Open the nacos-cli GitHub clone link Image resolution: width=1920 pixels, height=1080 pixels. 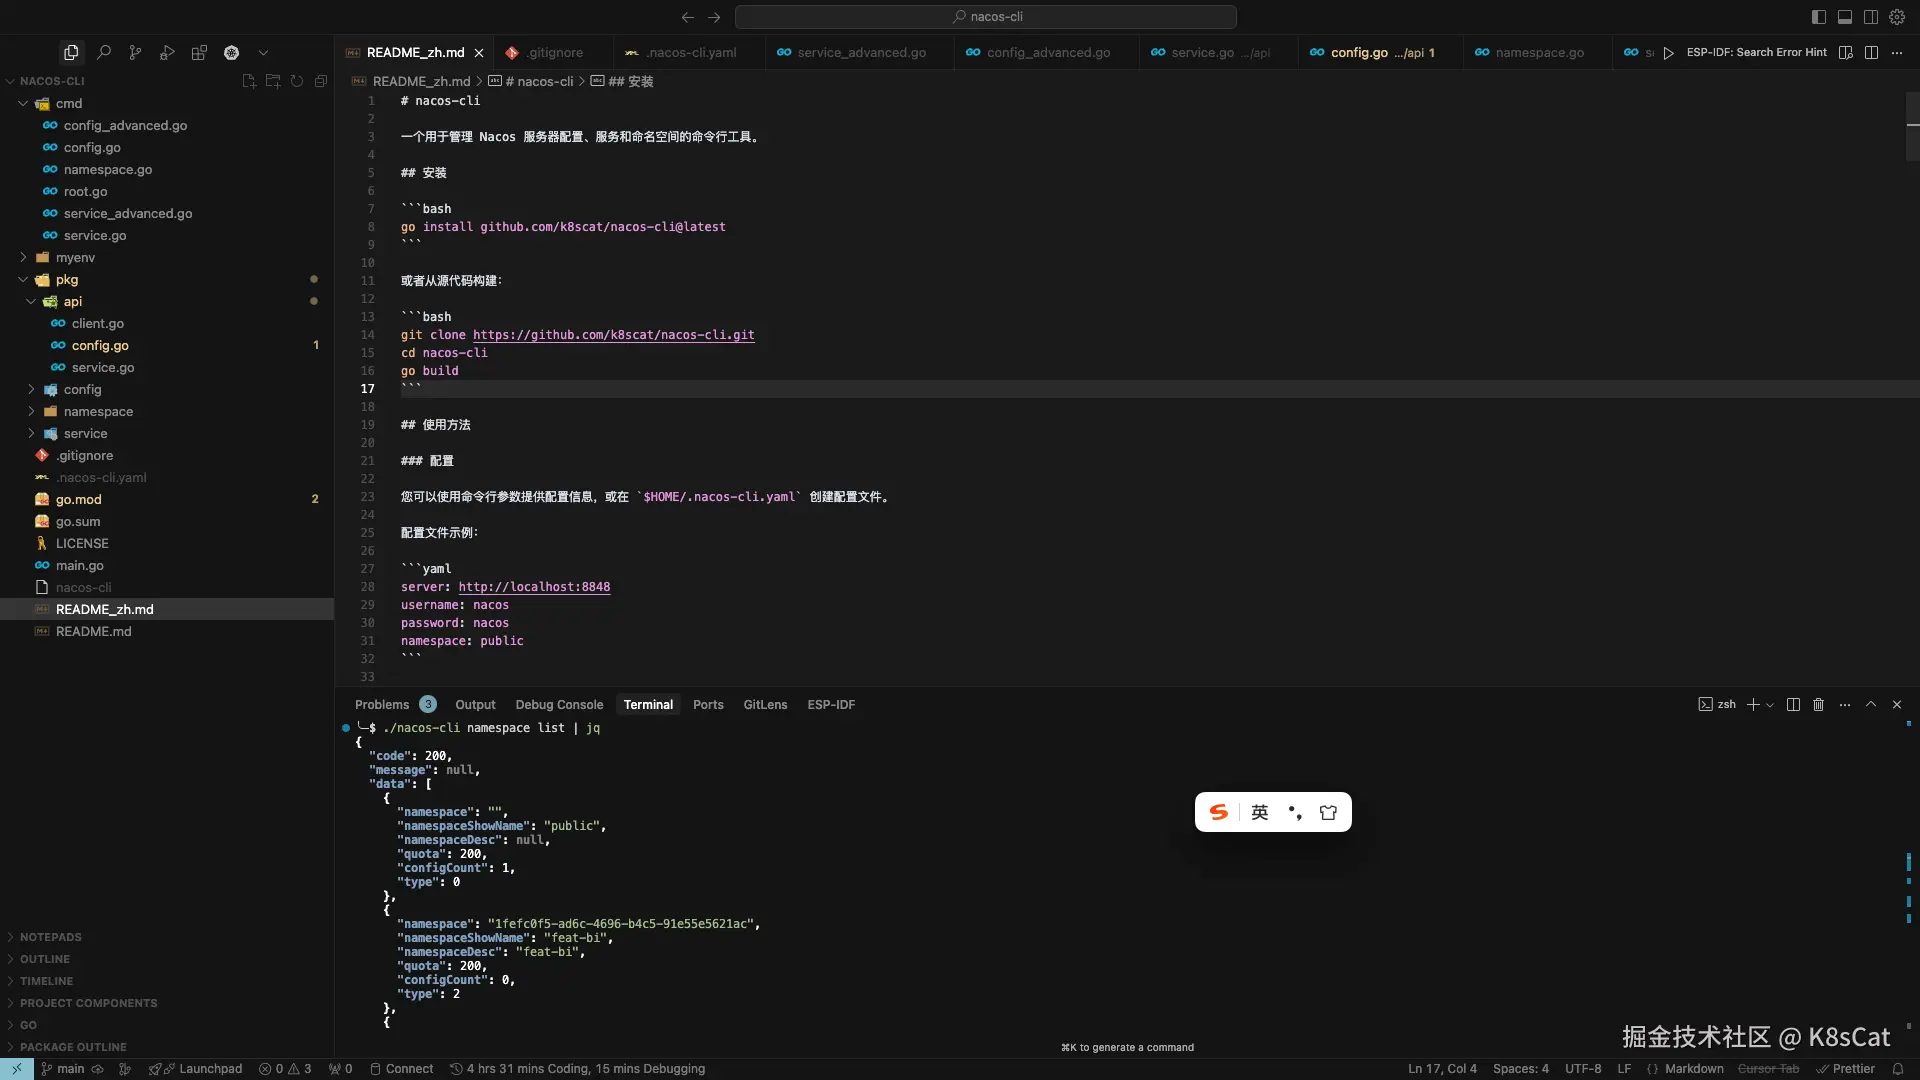tap(614, 335)
